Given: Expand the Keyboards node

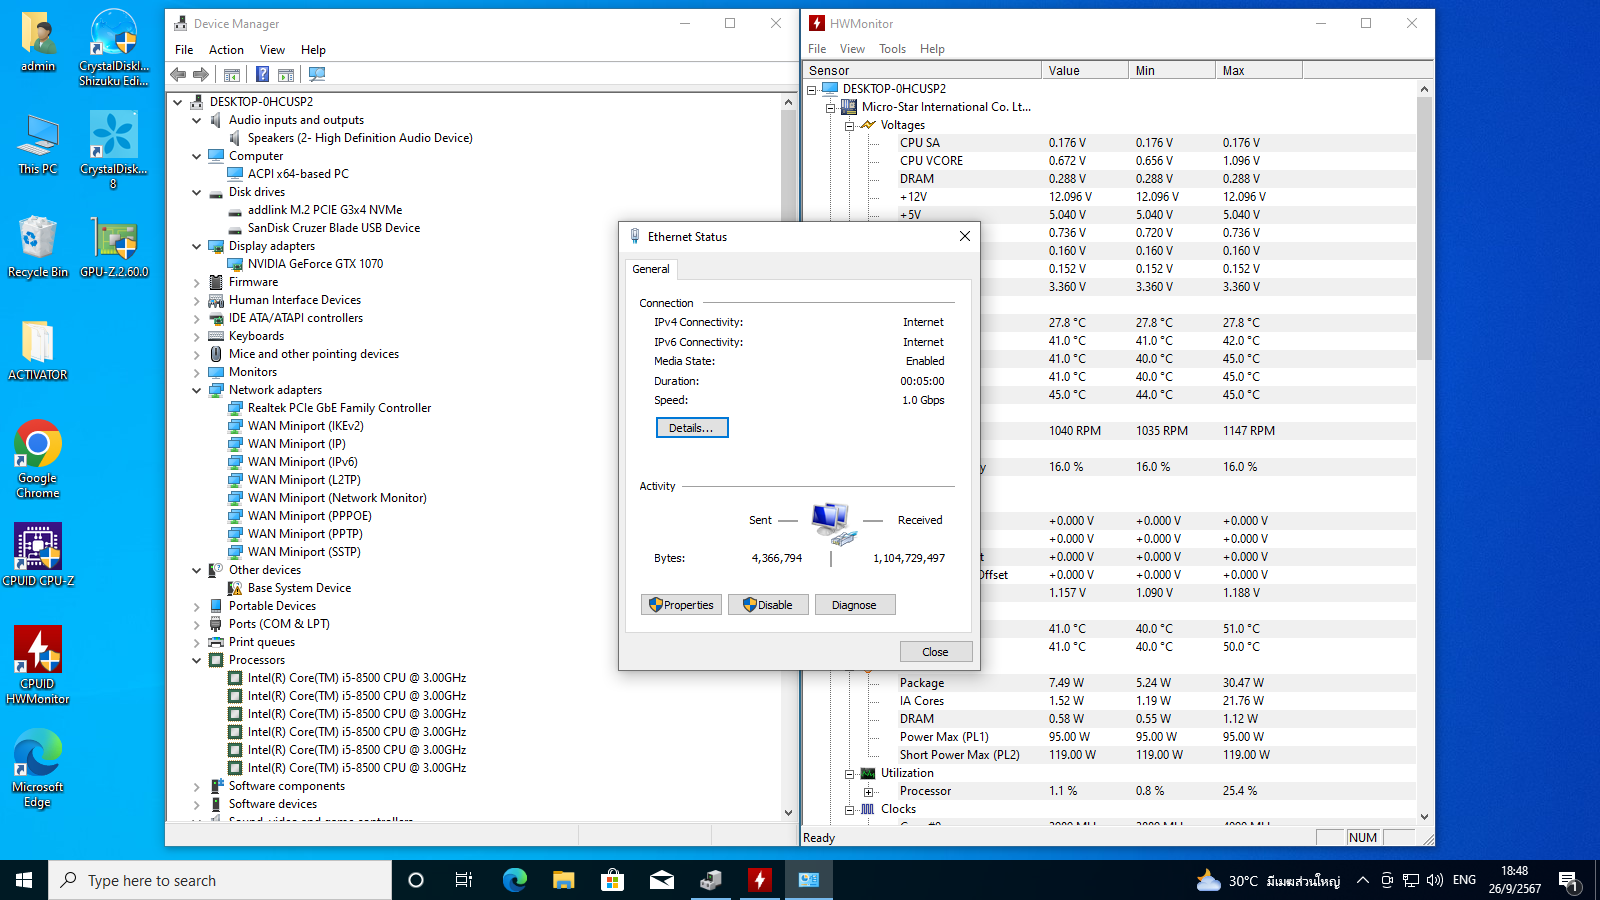Looking at the screenshot, I should (197, 336).
